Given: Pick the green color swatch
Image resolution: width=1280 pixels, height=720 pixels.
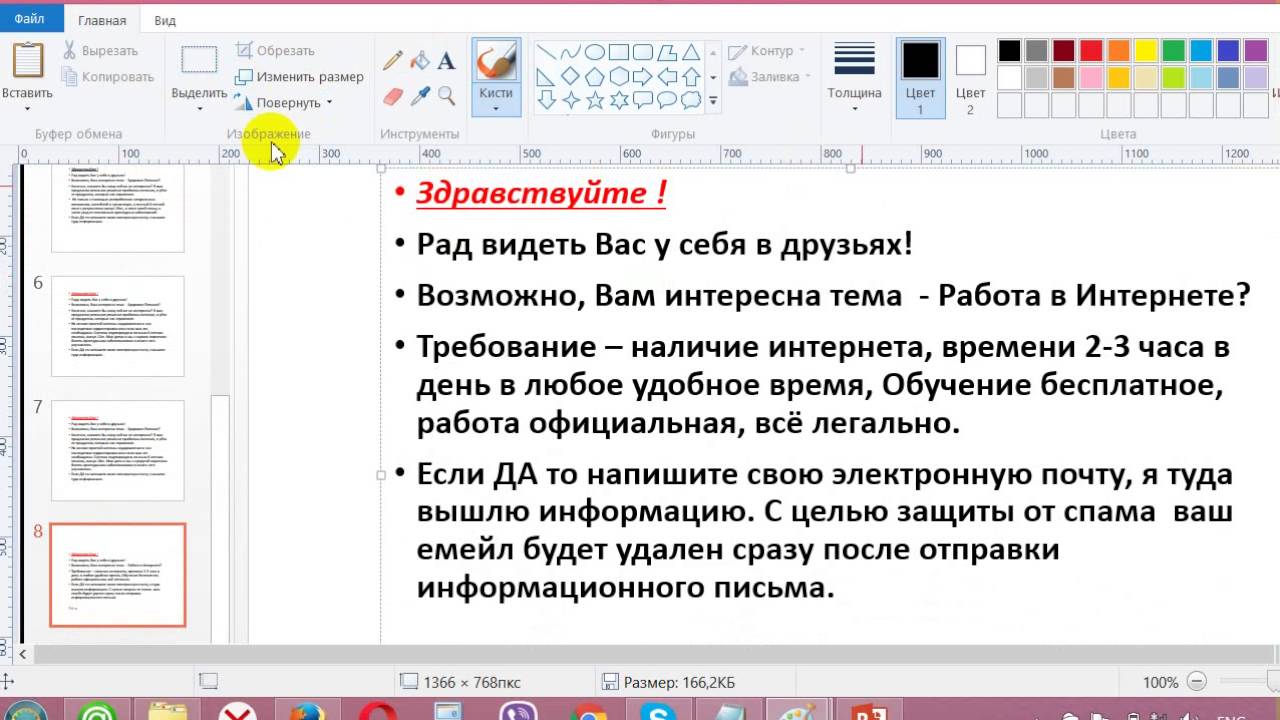Looking at the screenshot, I should pyautogui.click(x=1174, y=51).
